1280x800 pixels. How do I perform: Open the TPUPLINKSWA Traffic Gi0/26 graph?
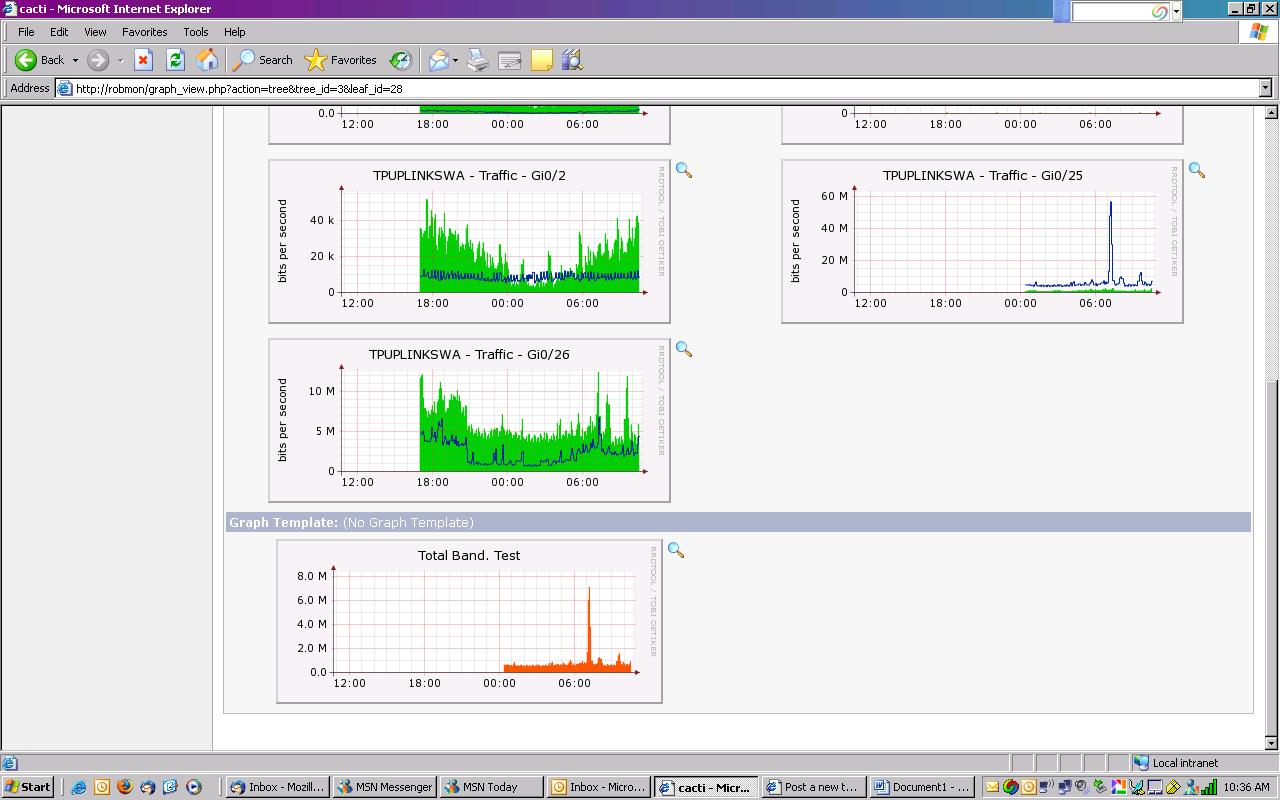pos(469,420)
